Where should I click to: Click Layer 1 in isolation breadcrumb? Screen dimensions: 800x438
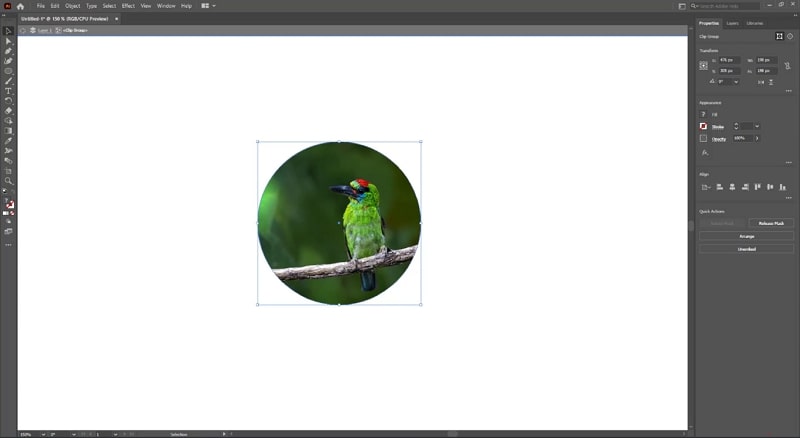pos(44,31)
